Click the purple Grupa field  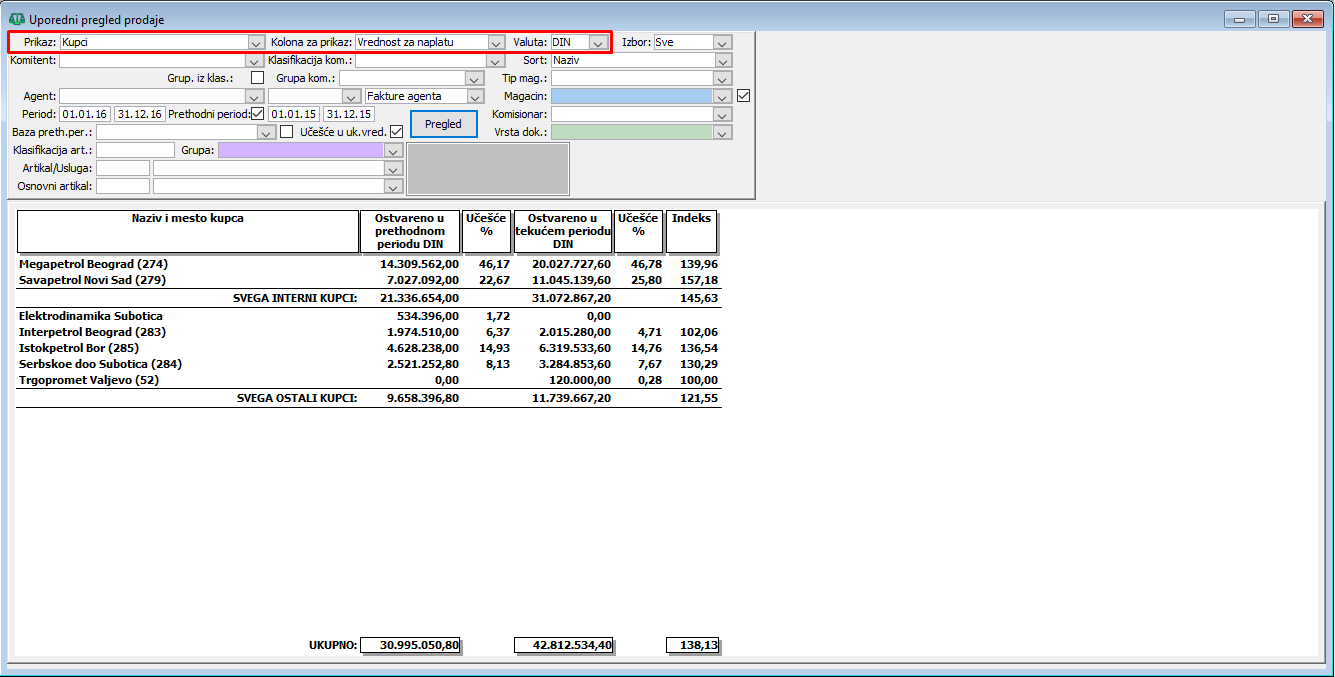point(301,150)
